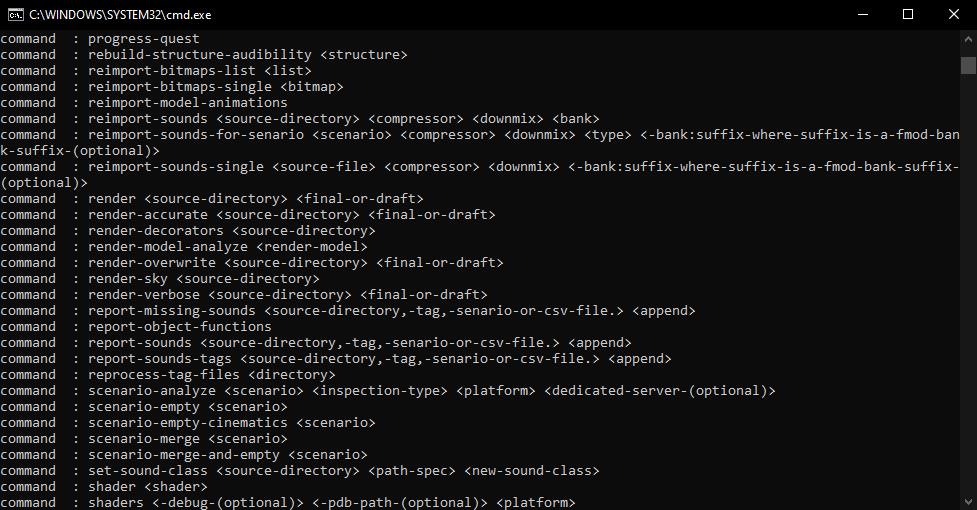Click the C:\WINDOWS\SYSTEM32\cmd.exe title text
The height and width of the screenshot is (510, 977).
(120, 15)
